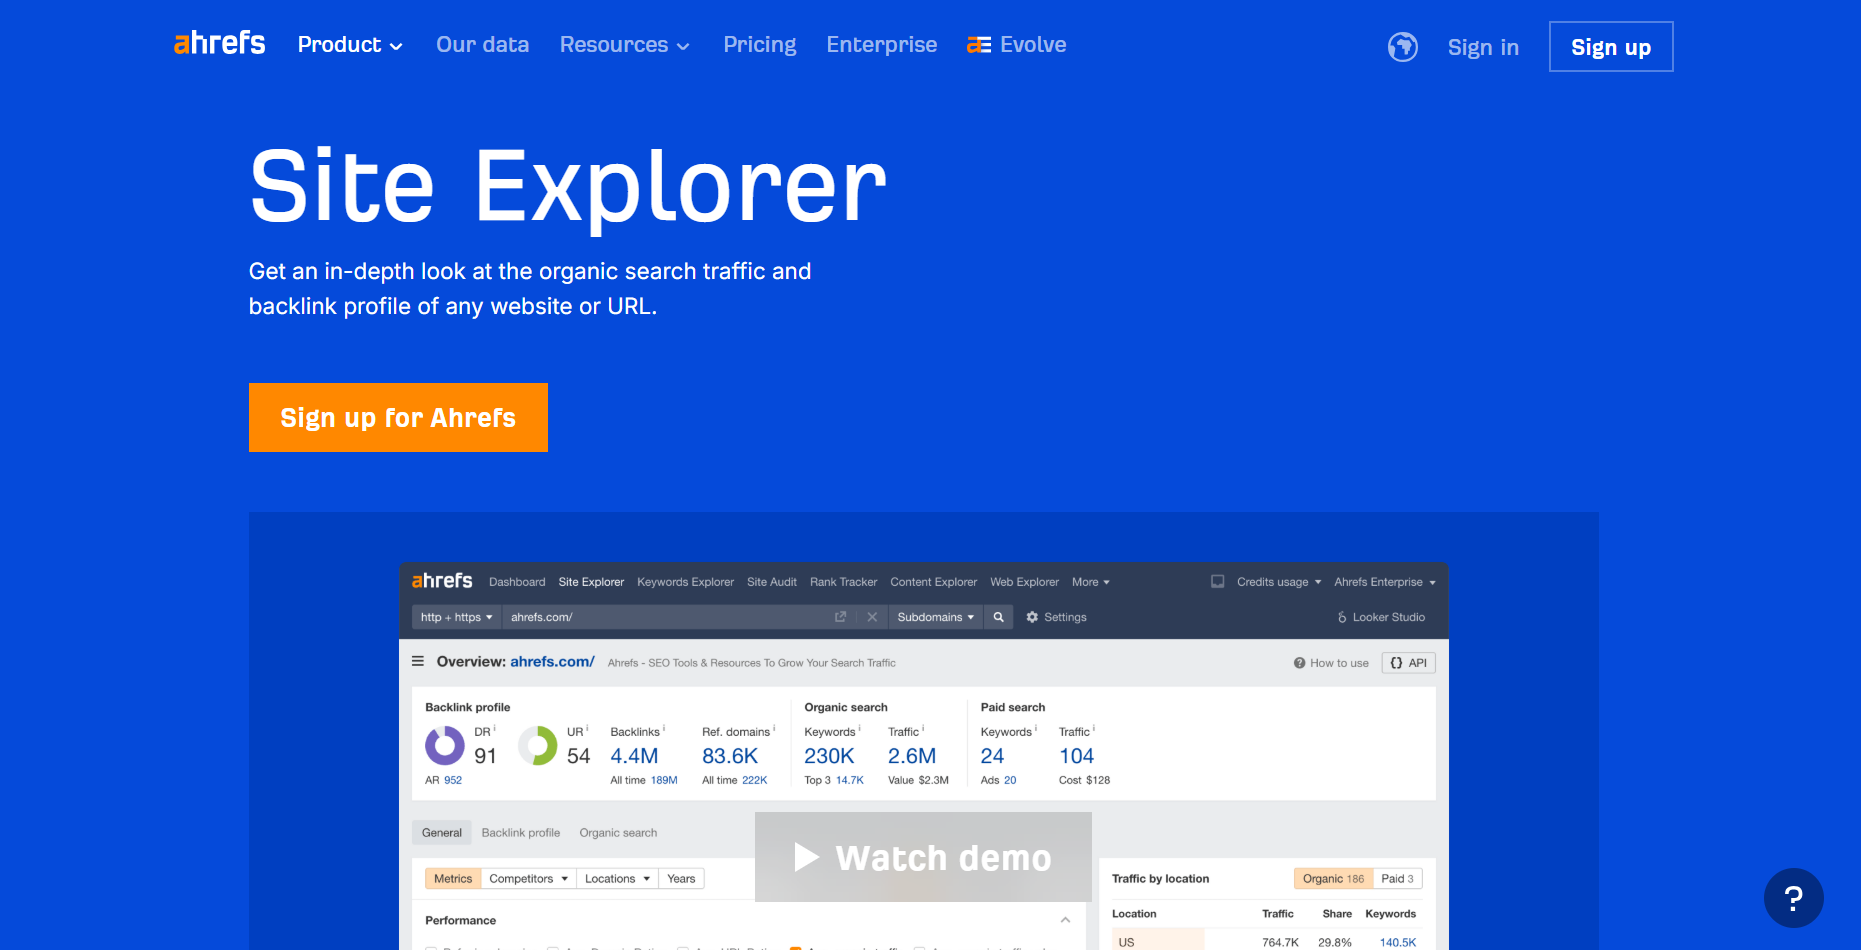The image size is (1861, 950).
Task: Toggle the hamburger menu next to Overview
Action: click(418, 661)
